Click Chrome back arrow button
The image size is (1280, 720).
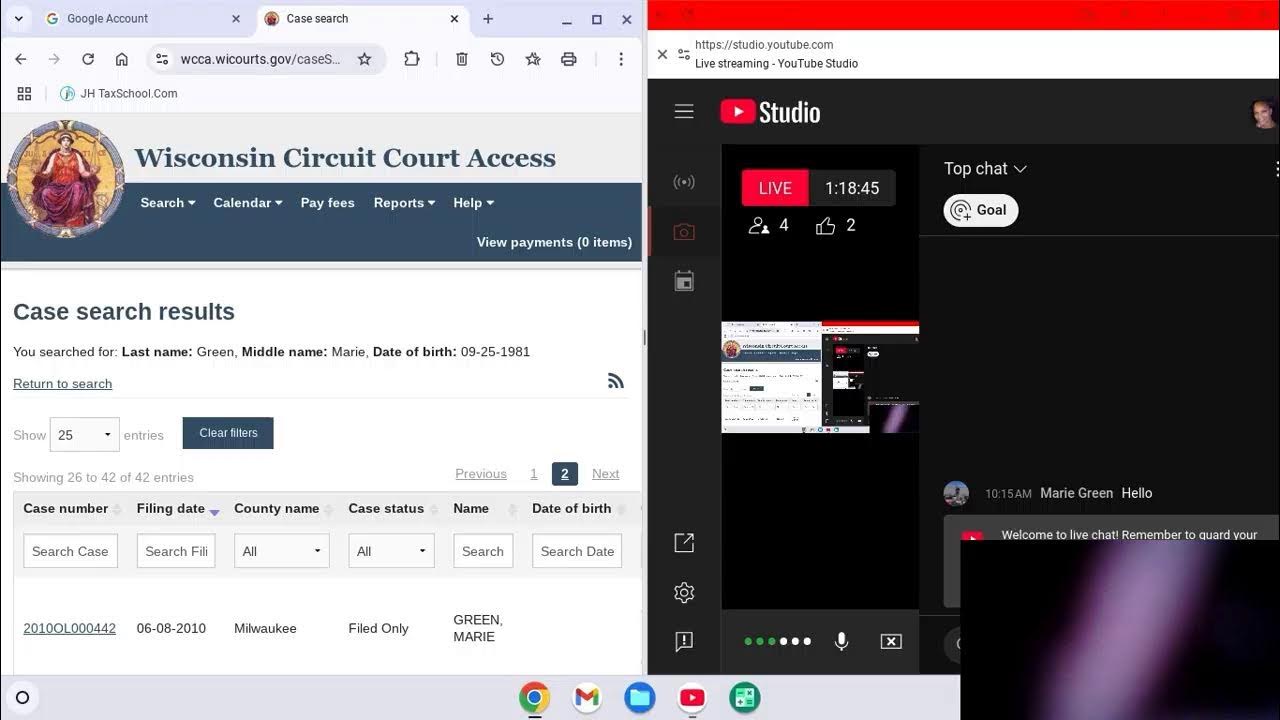(x=21, y=59)
